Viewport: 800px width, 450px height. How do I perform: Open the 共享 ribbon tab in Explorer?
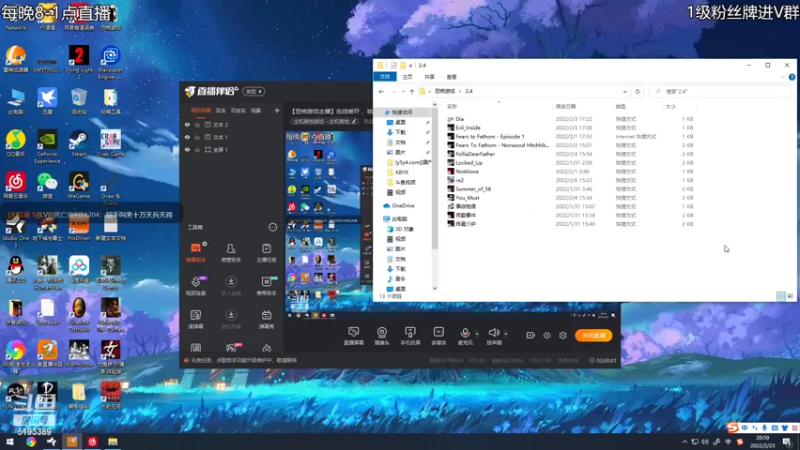(x=430, y=77)
